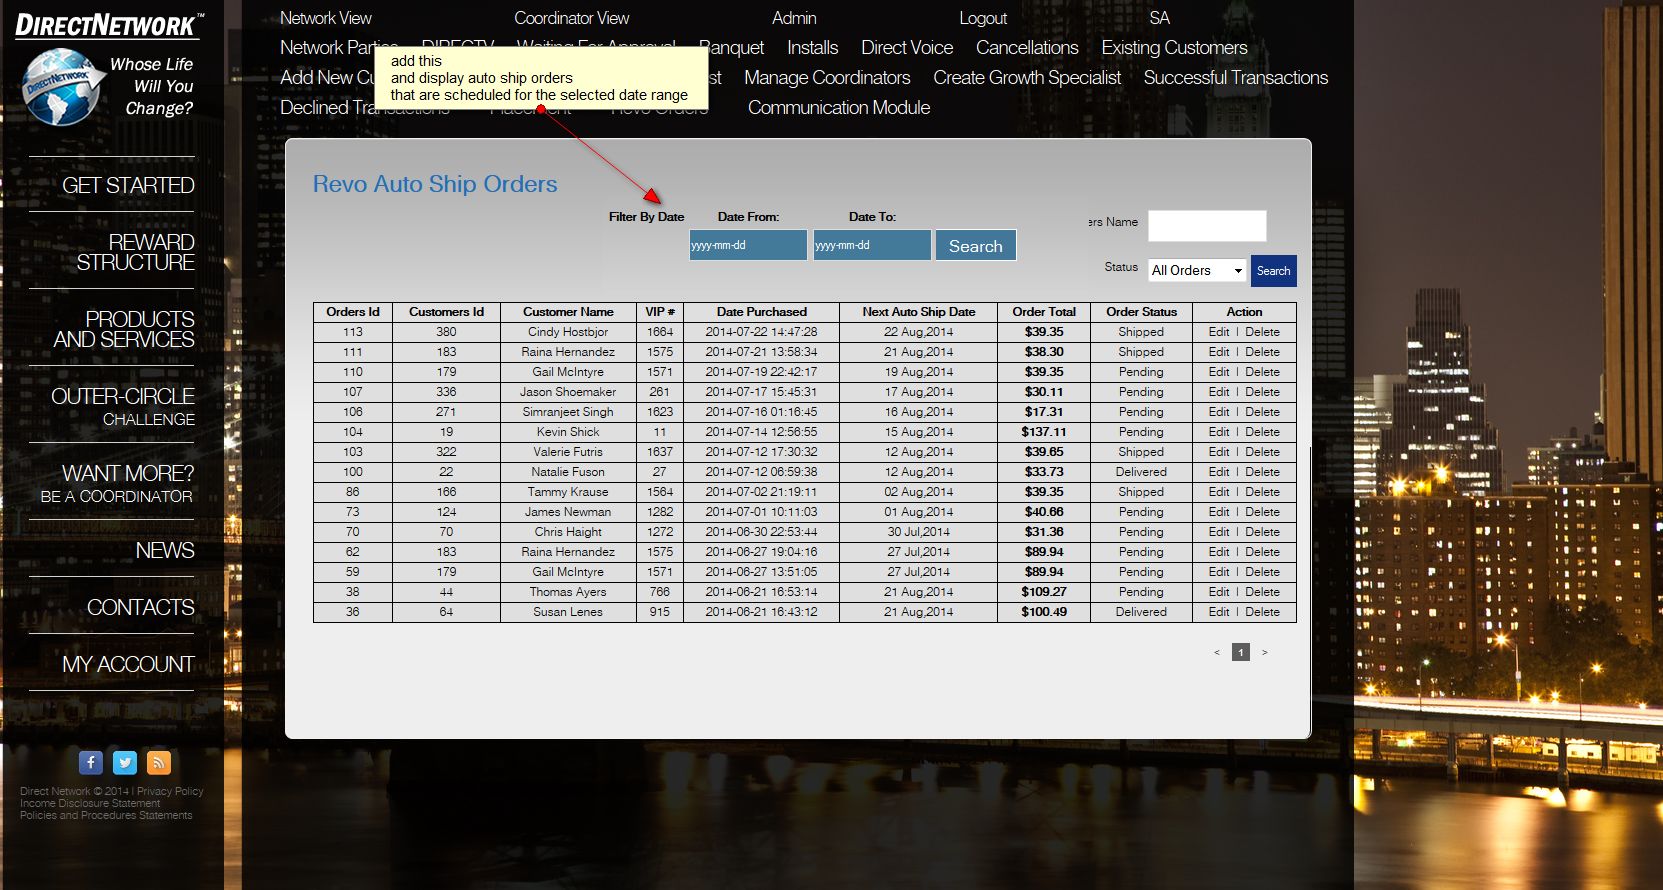
Task: Delete order 86 for Tammy Krause
Action: [1263, 492]
